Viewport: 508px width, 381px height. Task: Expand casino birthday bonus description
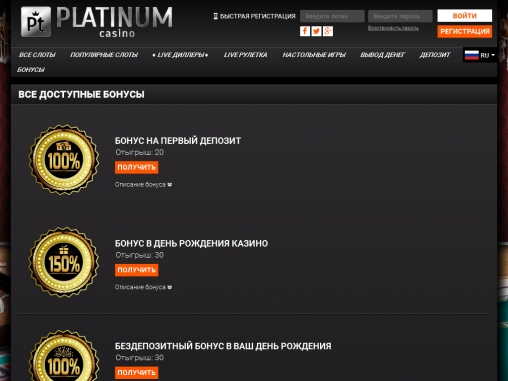143,287
